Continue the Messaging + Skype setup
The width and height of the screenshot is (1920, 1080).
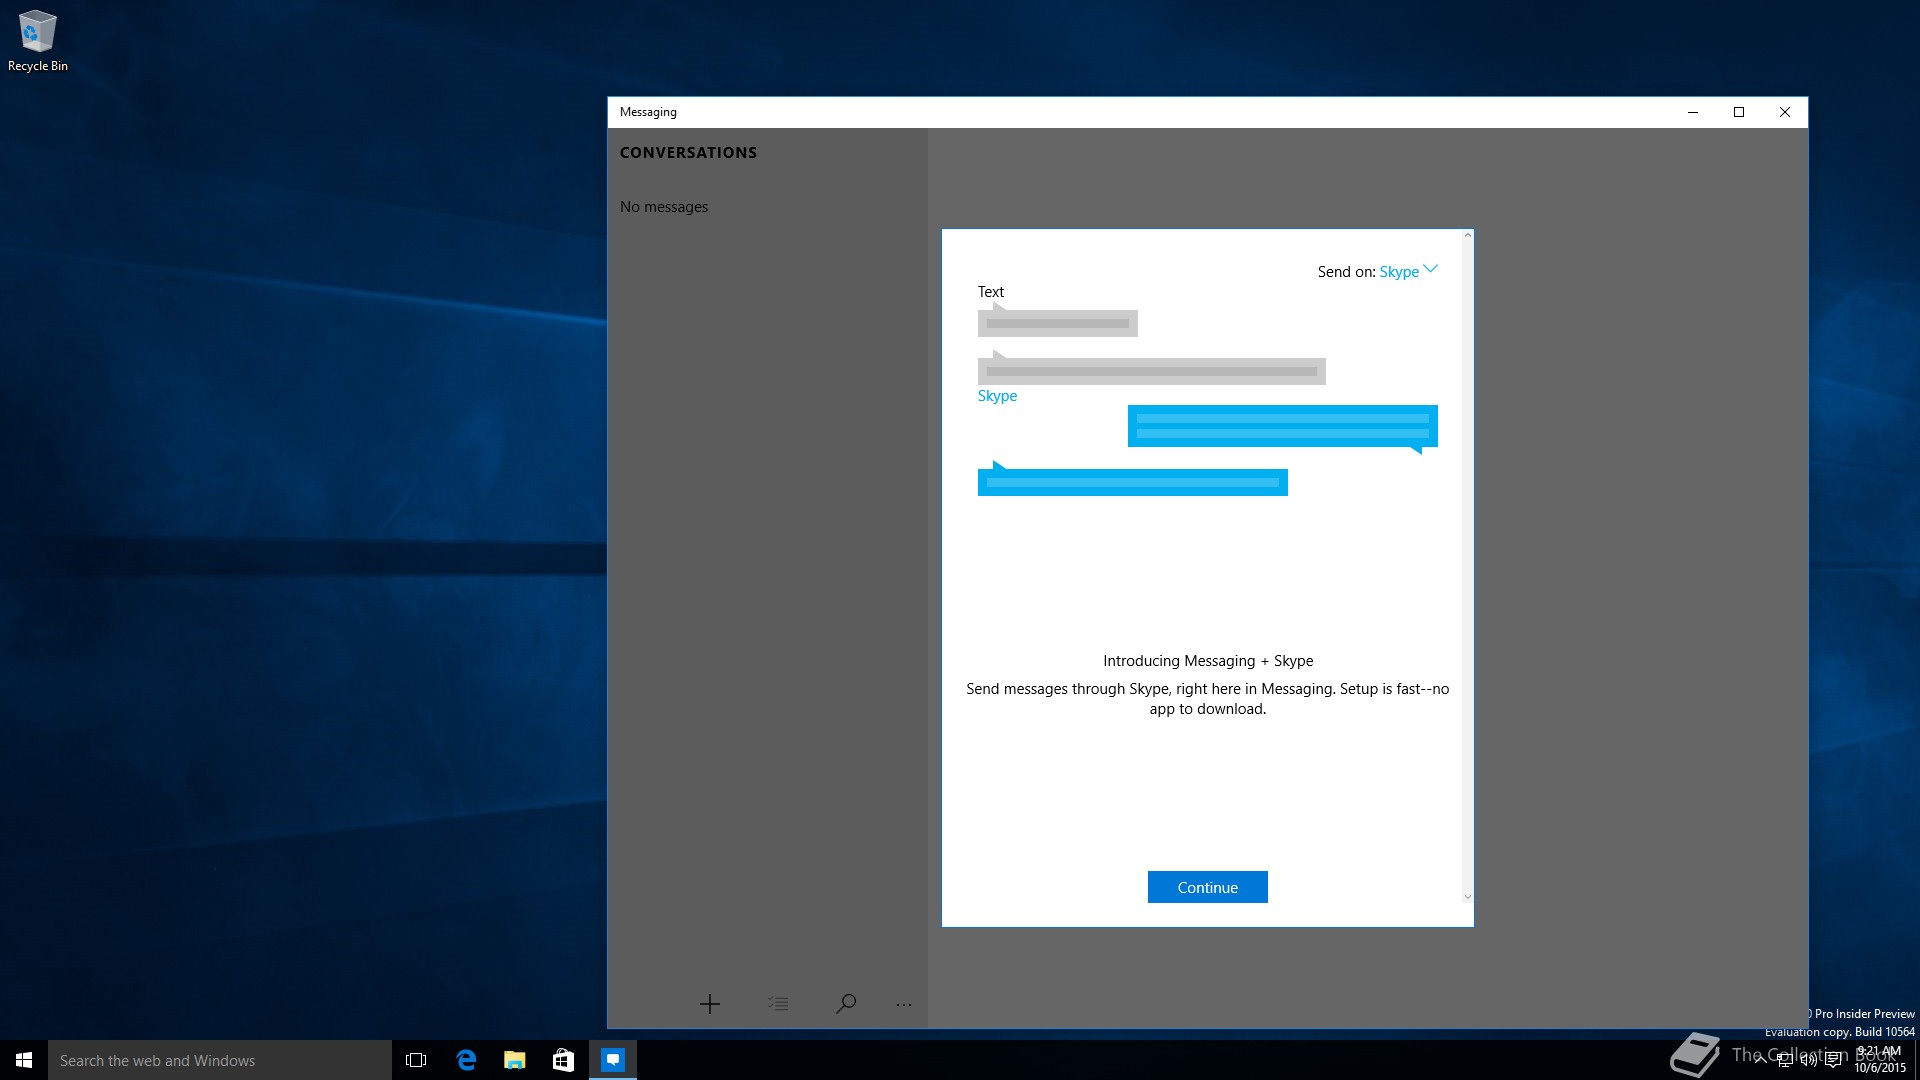1207,887
